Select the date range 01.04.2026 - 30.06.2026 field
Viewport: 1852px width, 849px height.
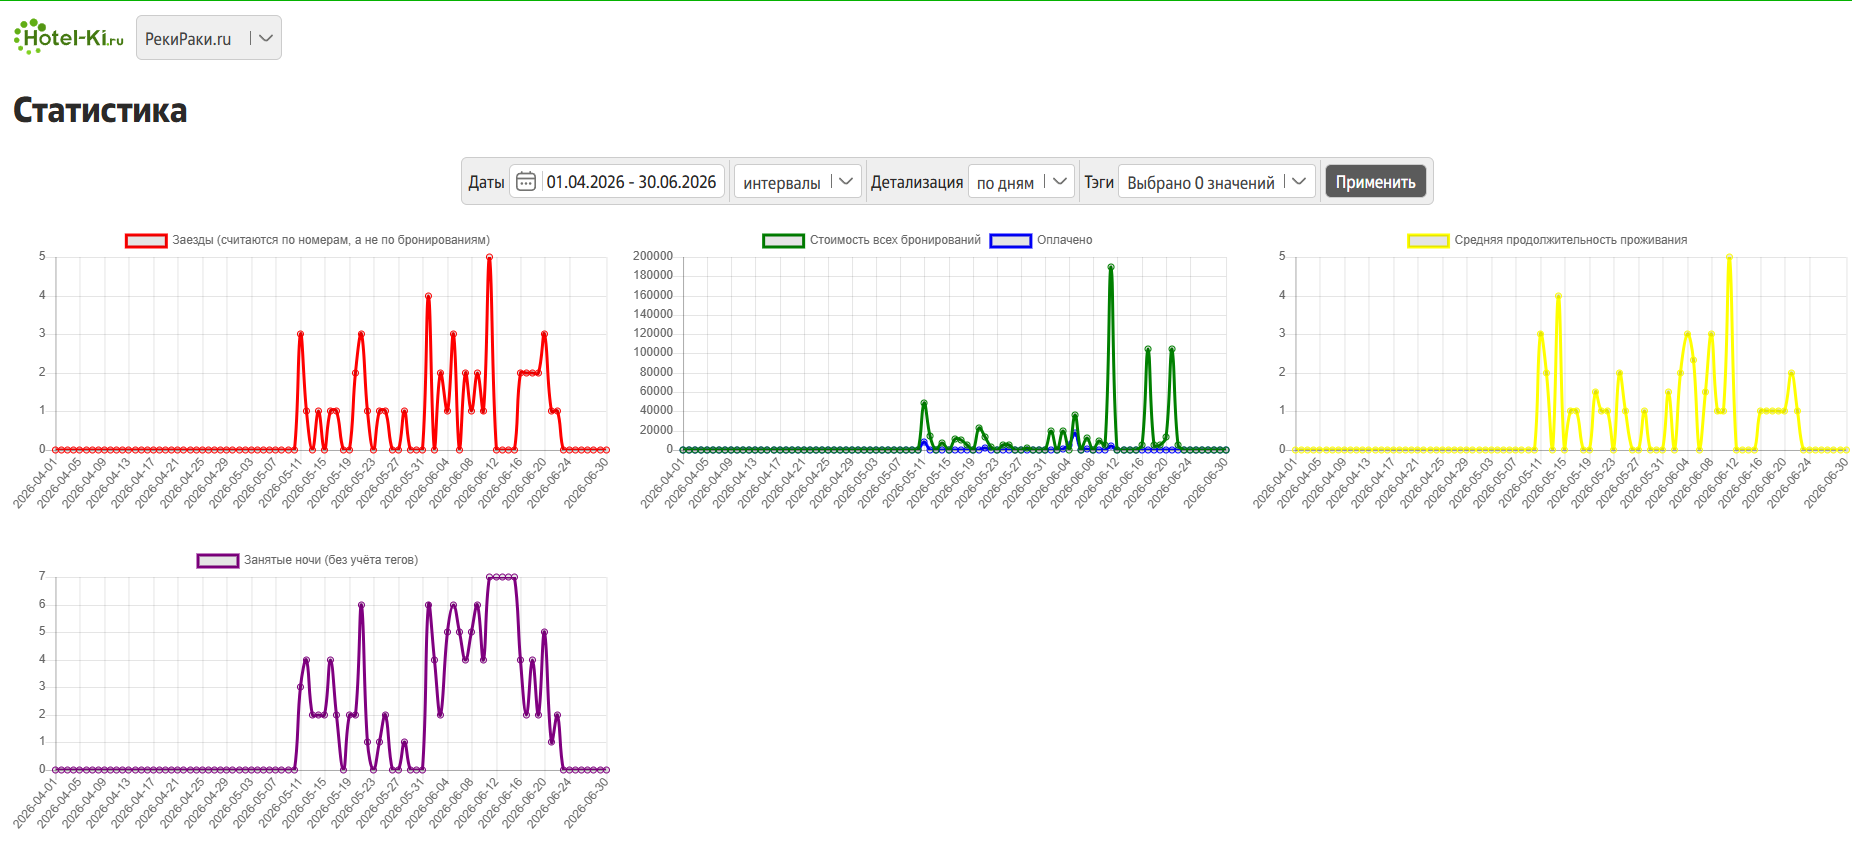(x=631, y=181)
